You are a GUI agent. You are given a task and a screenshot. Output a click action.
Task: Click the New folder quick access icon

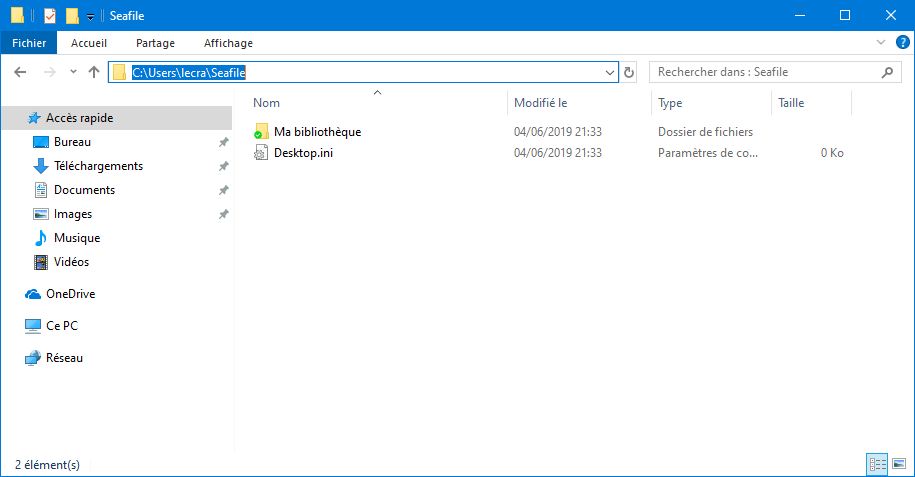tap(72, 16)
